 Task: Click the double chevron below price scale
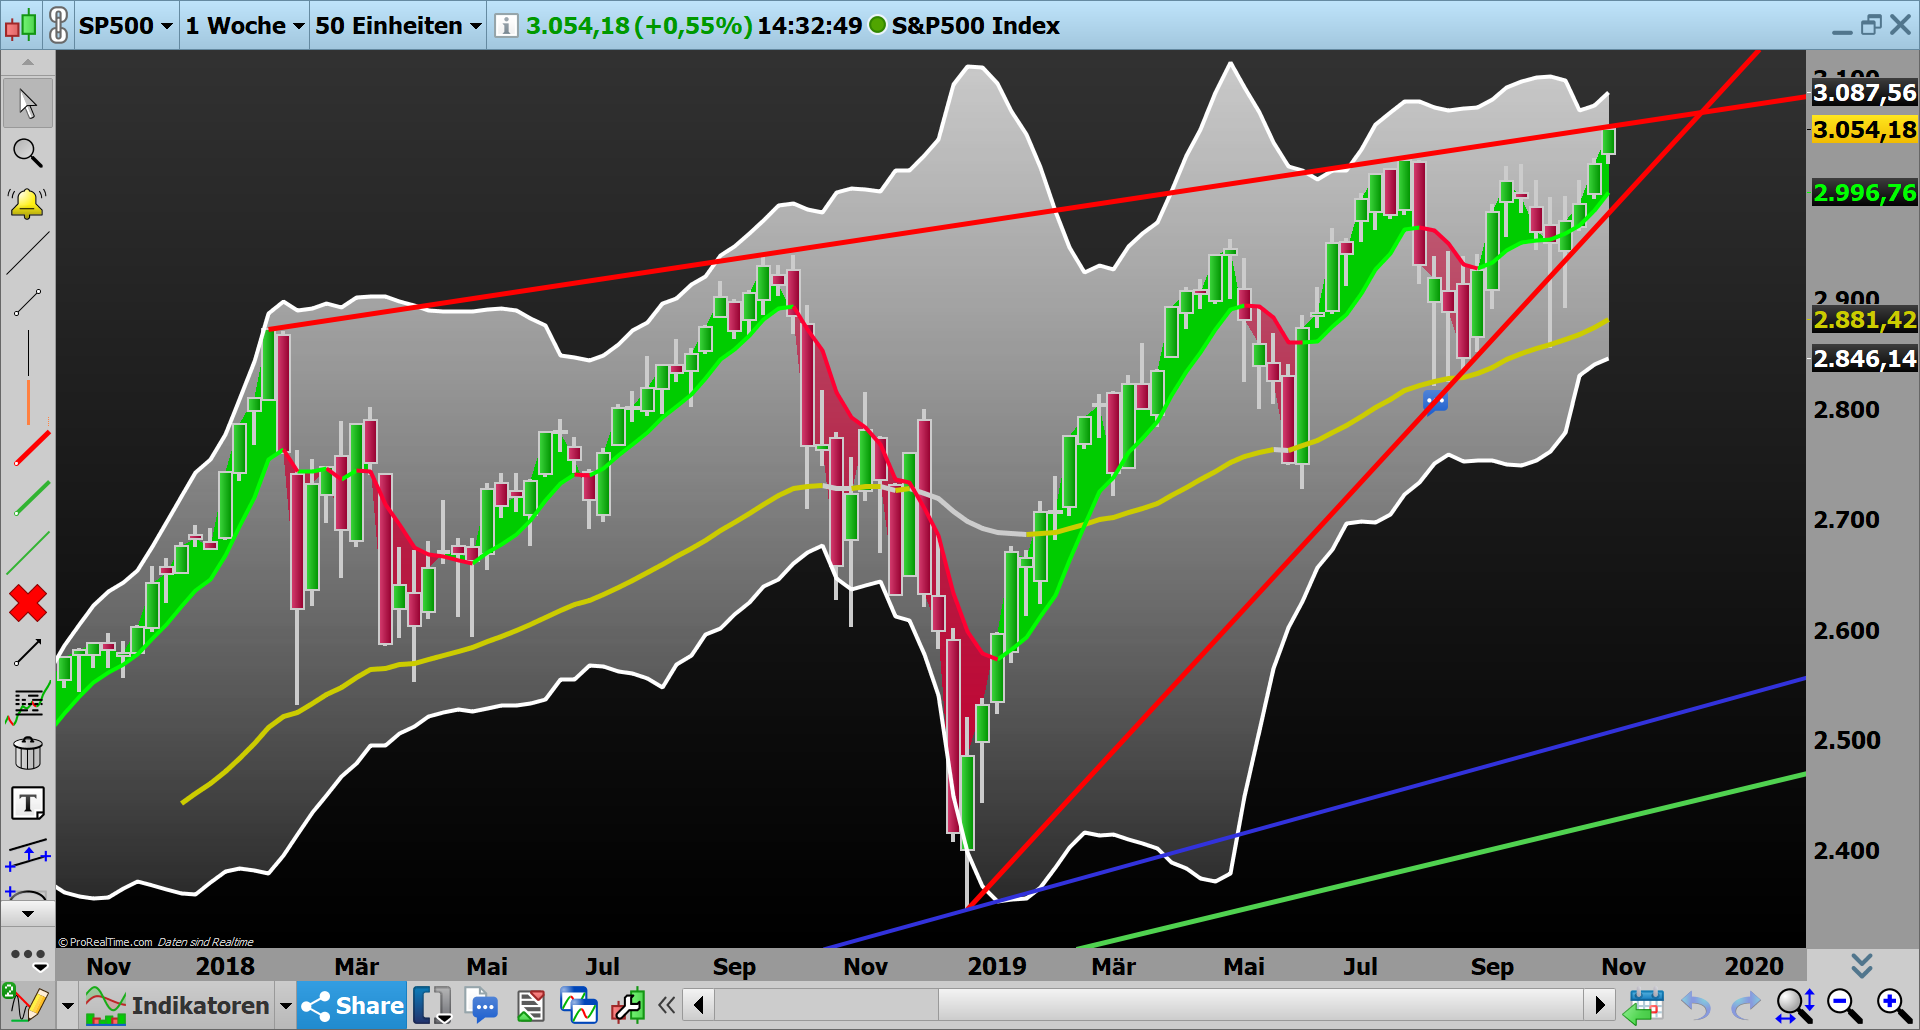coord(1861,965)
